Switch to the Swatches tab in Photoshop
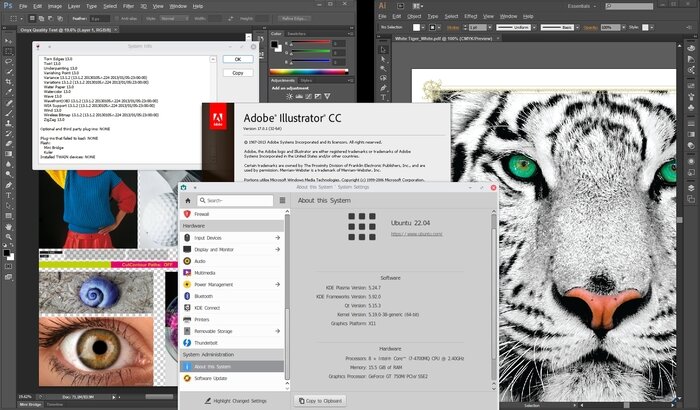 296,33
